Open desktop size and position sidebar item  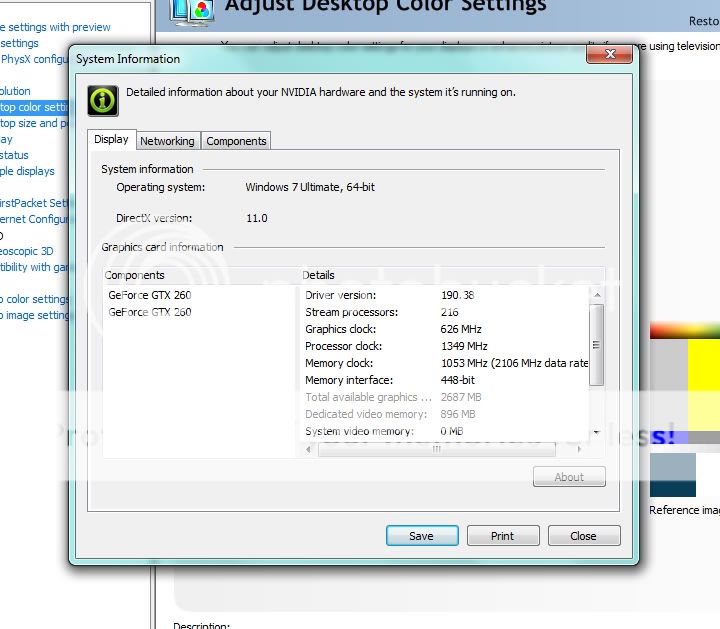click(34, 123)
